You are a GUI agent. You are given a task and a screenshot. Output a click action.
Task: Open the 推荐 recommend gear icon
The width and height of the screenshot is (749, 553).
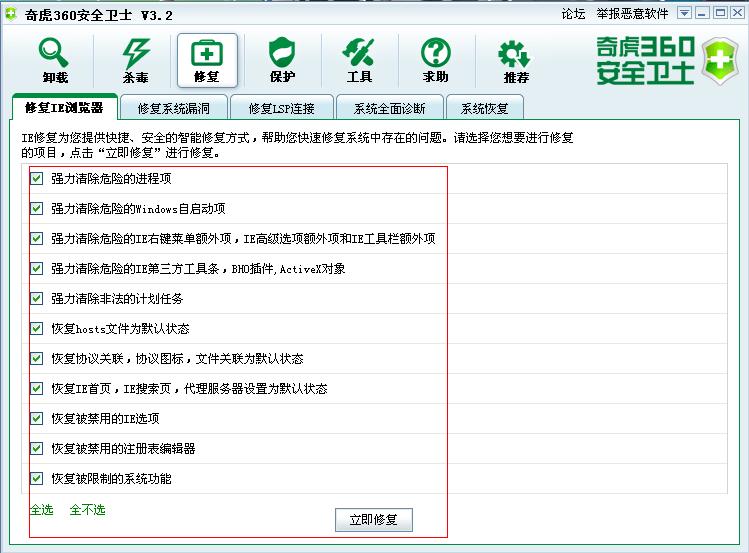coord(515,60)
